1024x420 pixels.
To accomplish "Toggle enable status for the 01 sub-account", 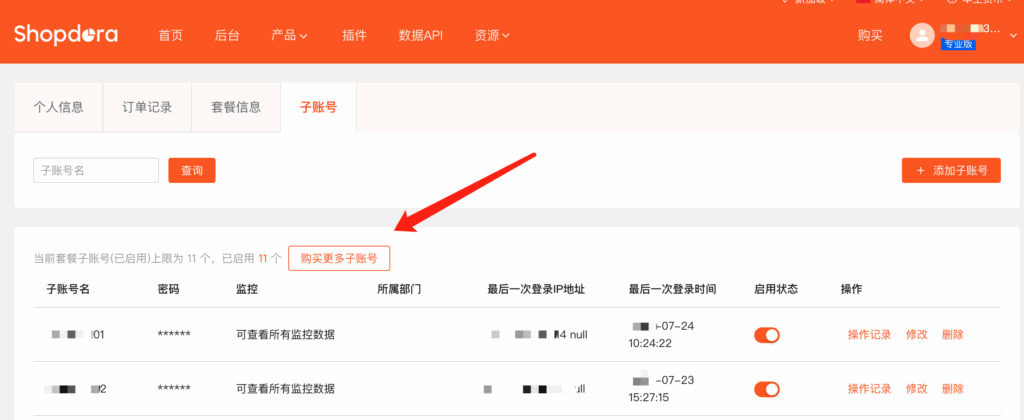I will [767, 335].
